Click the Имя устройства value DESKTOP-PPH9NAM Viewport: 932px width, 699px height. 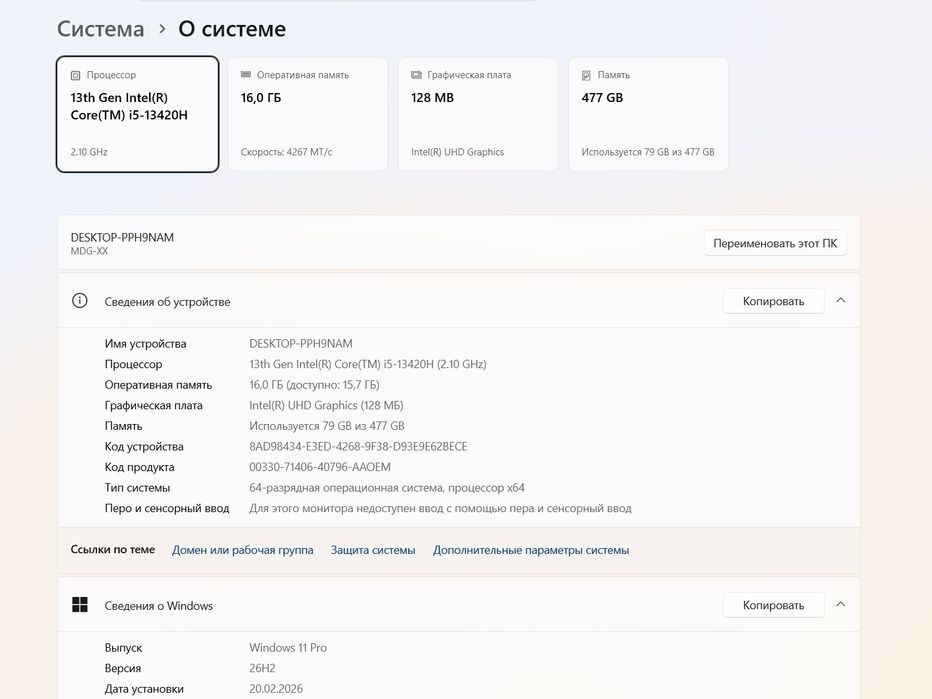pyautogui.click(x=301, y=344)
